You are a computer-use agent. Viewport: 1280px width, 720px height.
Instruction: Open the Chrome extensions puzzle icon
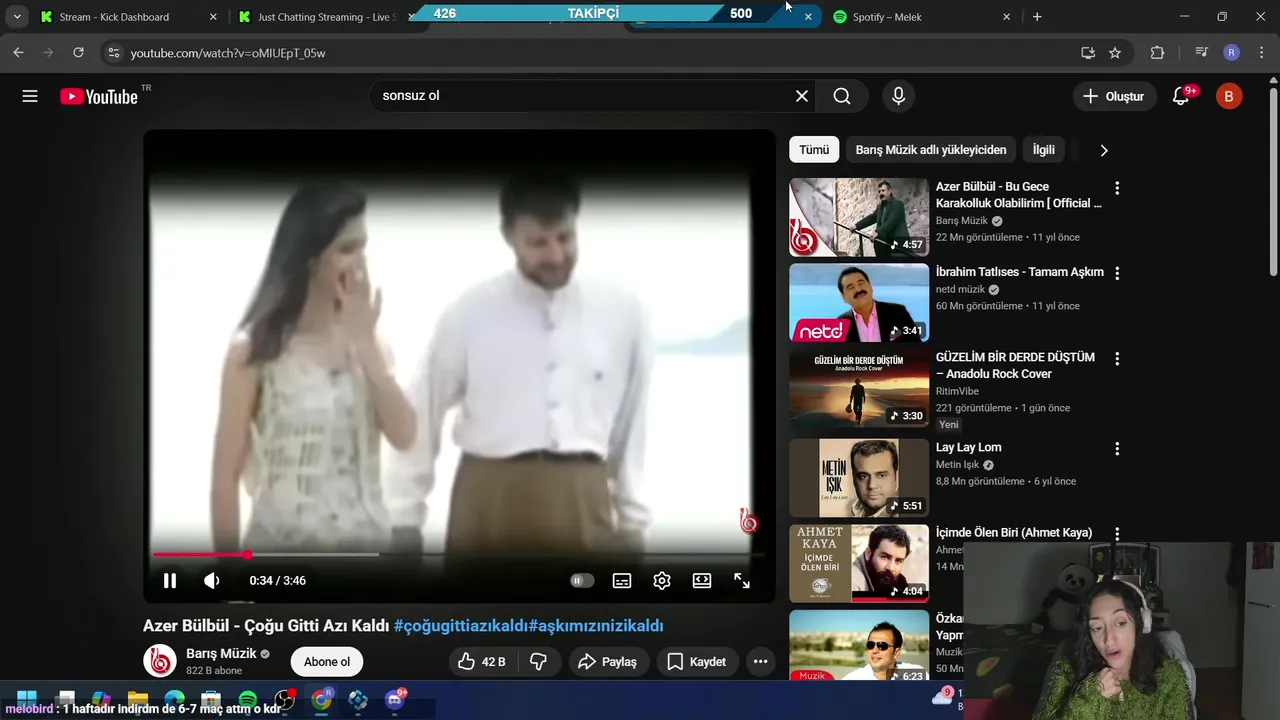(x=1157, y=53)
